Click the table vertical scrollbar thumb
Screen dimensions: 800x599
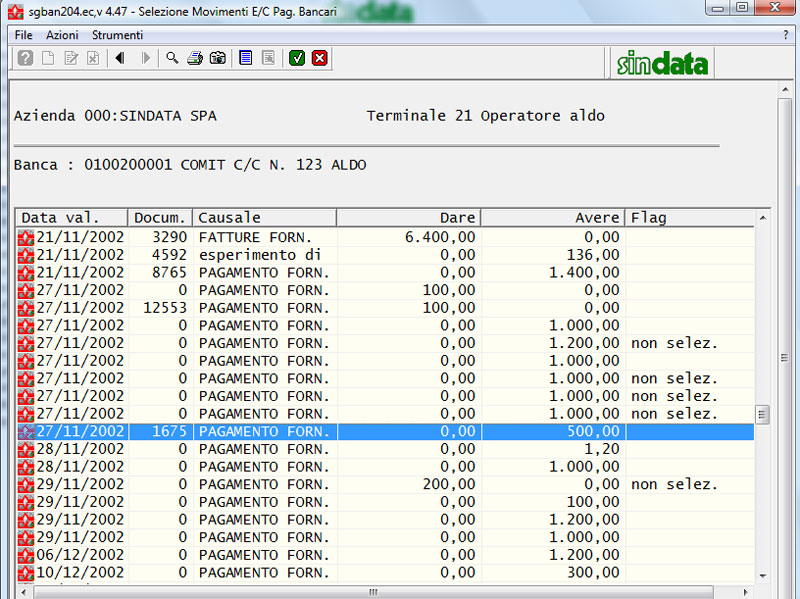click(762, 414)
